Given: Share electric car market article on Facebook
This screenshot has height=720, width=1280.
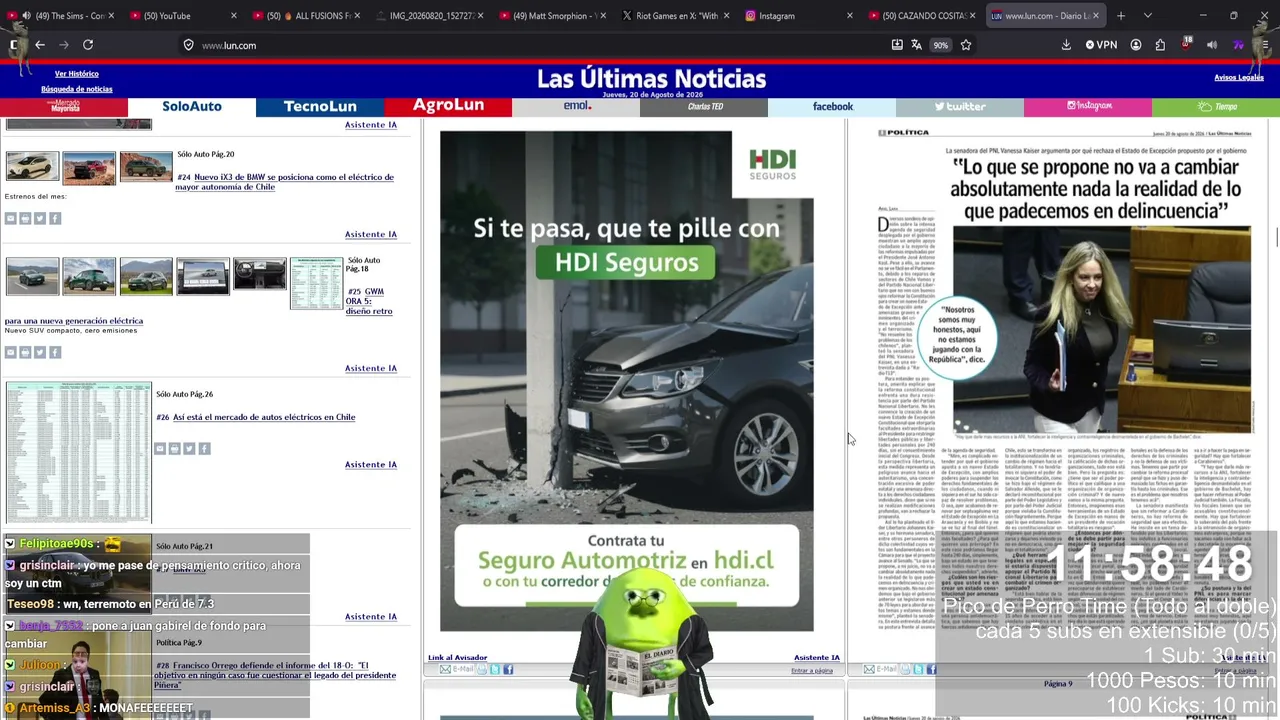Looking at the screenshot, I should point(204,449).
